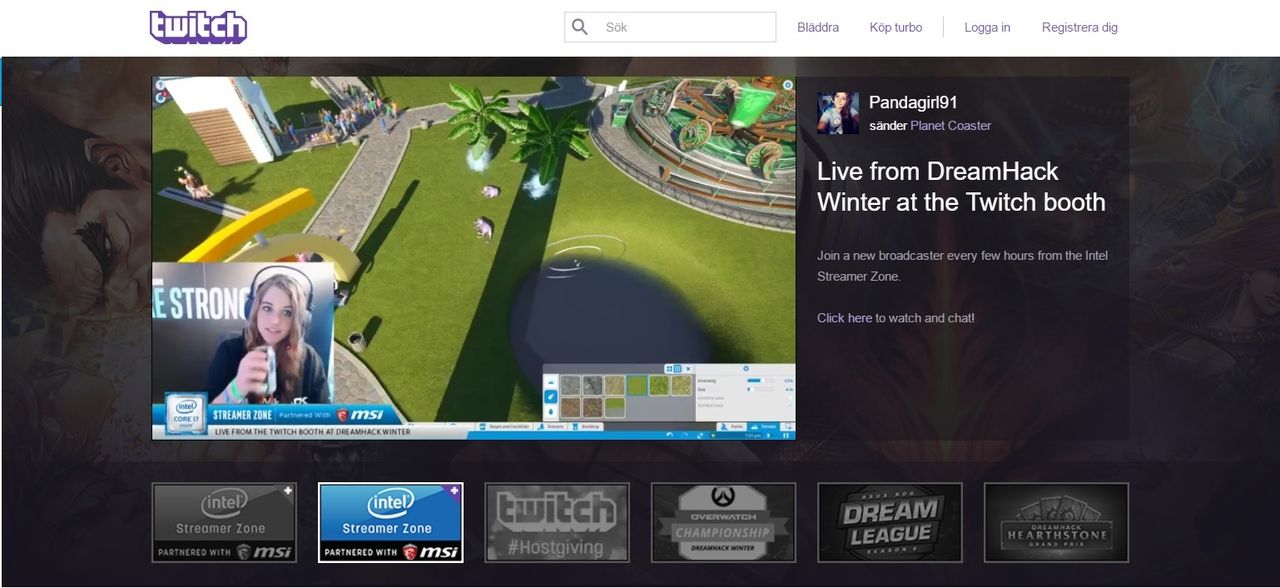Open the Pandagirl91 profile avatar
This screenshot has width=1280, height=588.
pos(838,113)
